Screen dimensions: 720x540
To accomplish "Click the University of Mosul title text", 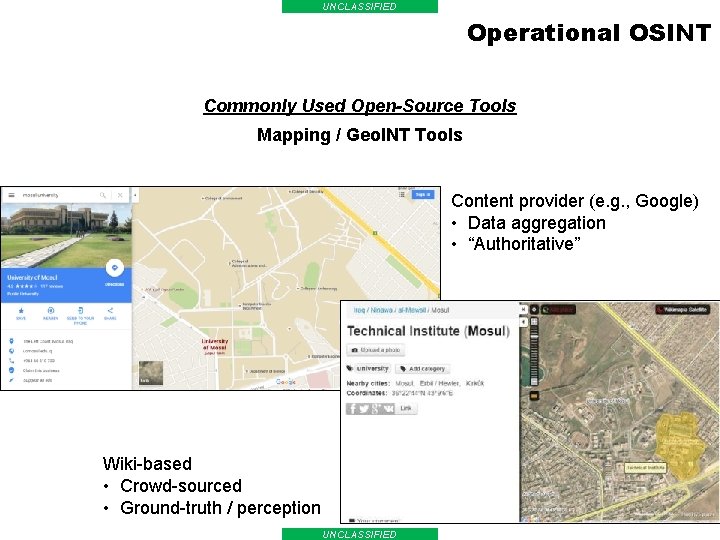I will point(32,277).
